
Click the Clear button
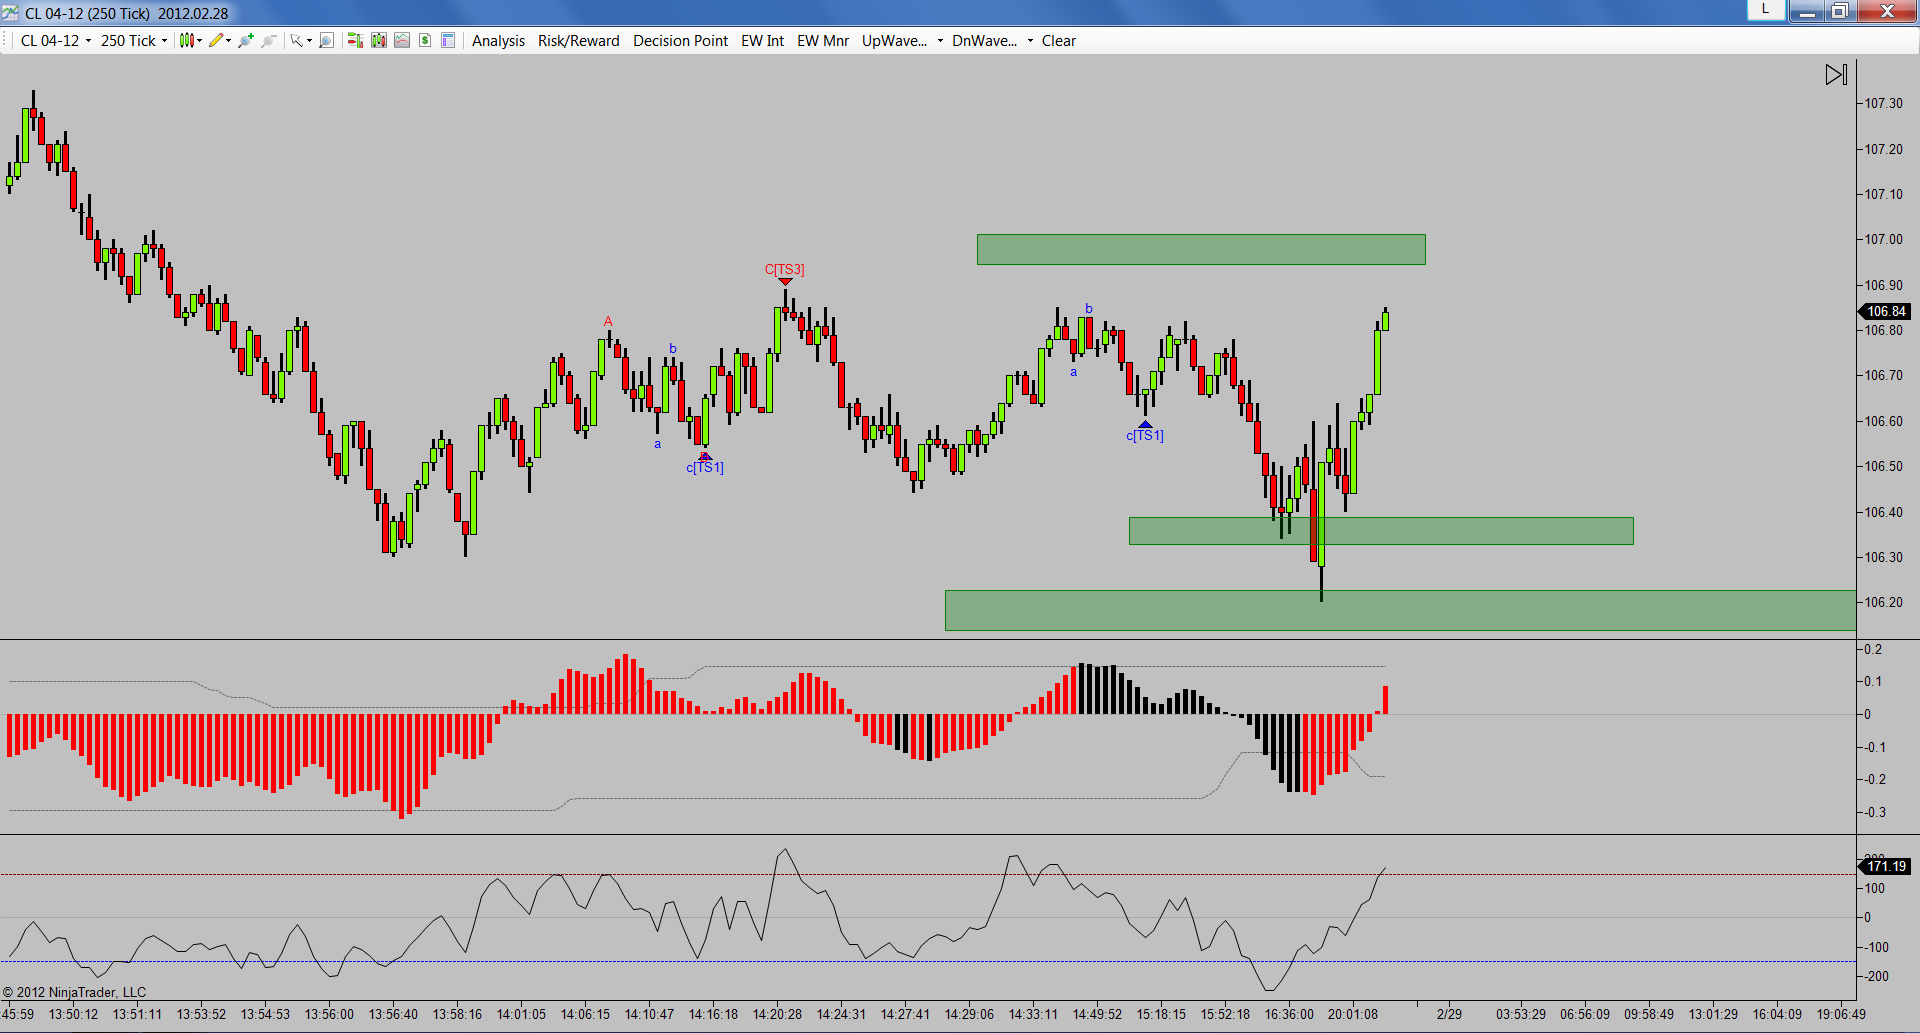[1059, 41]
